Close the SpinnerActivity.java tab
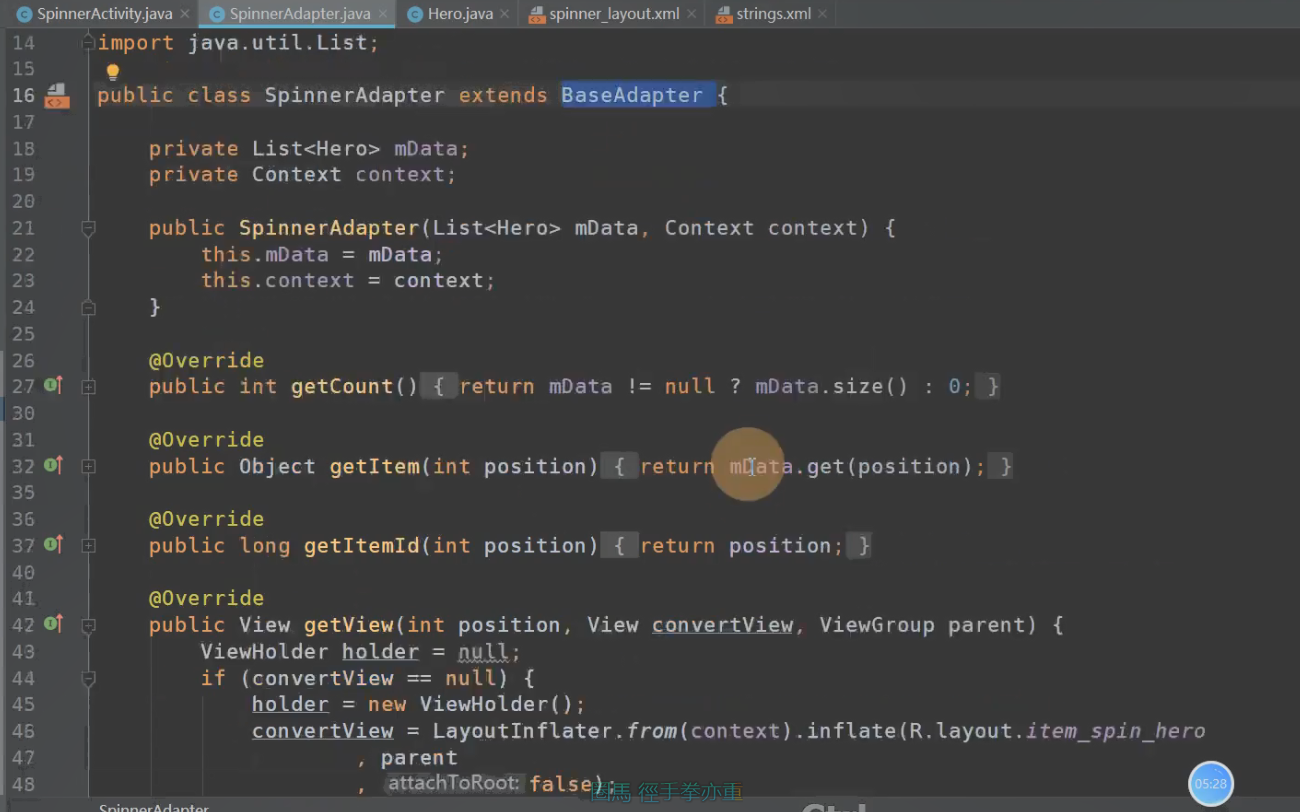The width and height of the screenshot is (1300, 812). 185,15
